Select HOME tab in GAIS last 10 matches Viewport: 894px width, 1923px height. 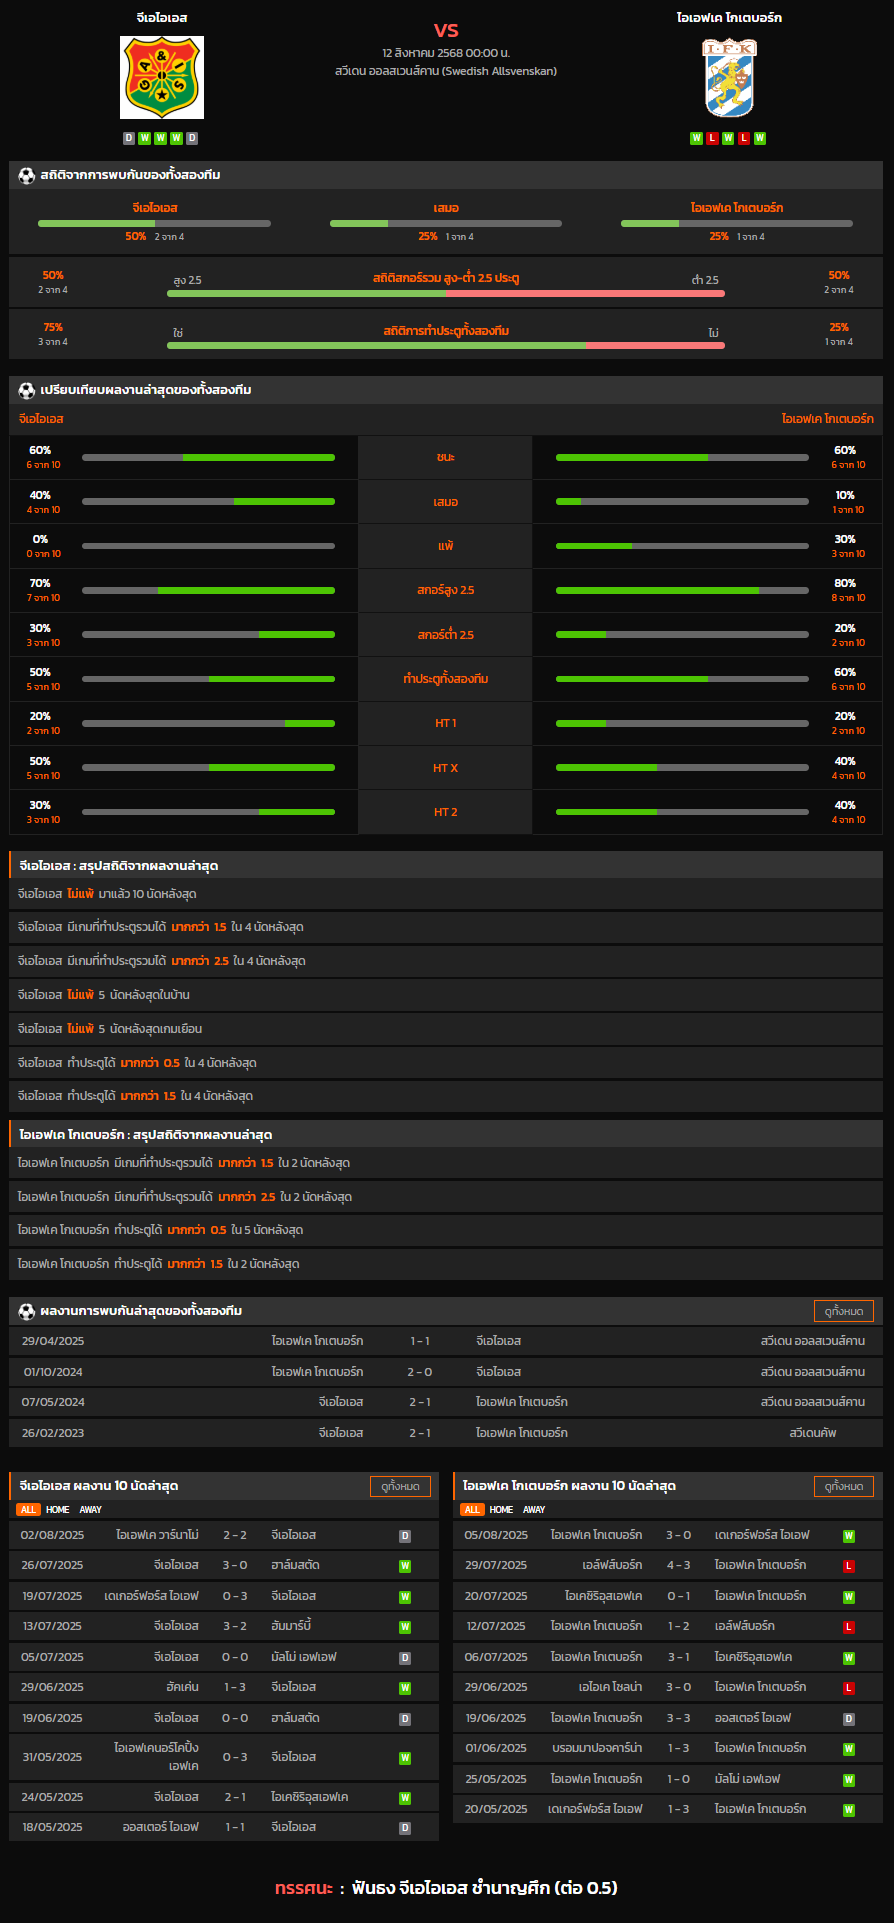(x=58, y=1510)
